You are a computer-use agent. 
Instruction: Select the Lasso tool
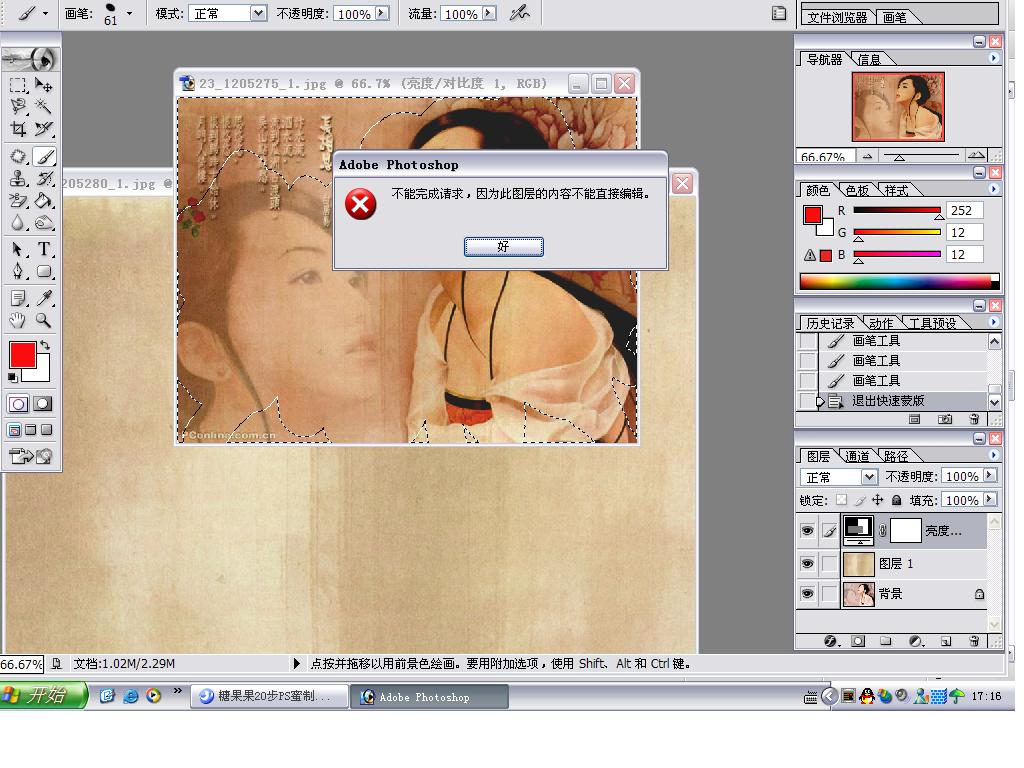(x=18, y=106)
